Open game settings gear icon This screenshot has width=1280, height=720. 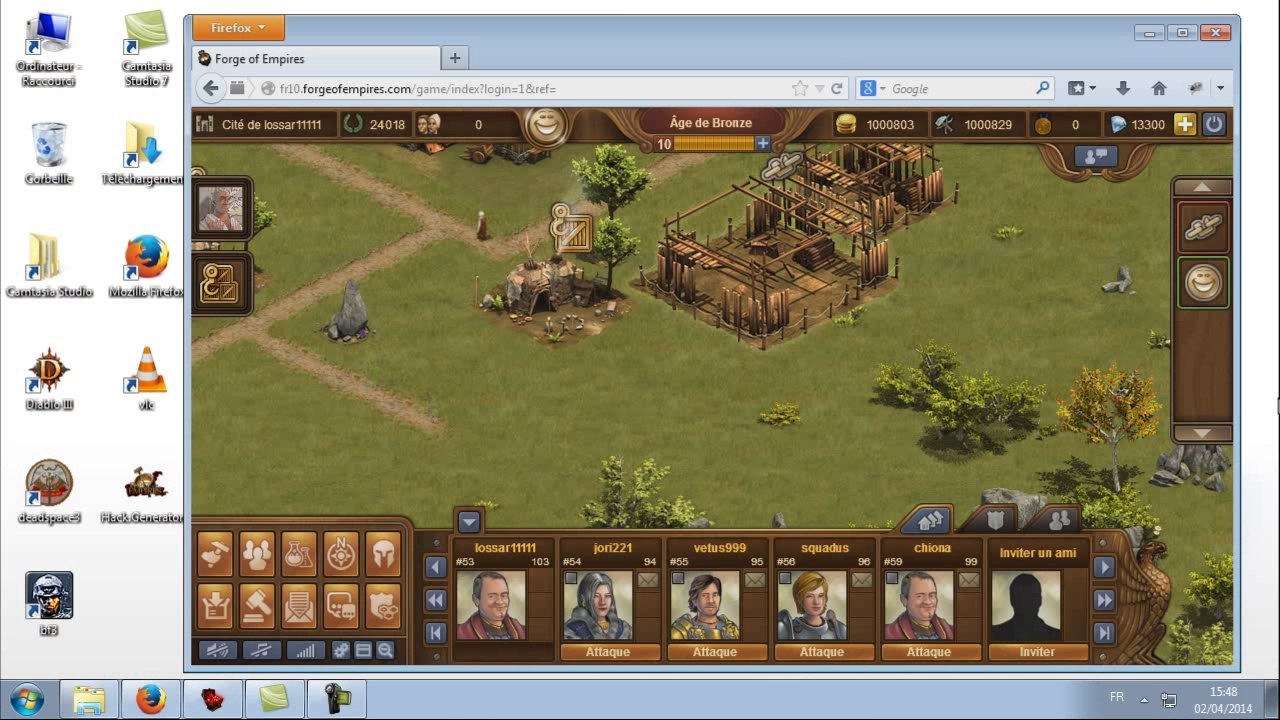341,650
